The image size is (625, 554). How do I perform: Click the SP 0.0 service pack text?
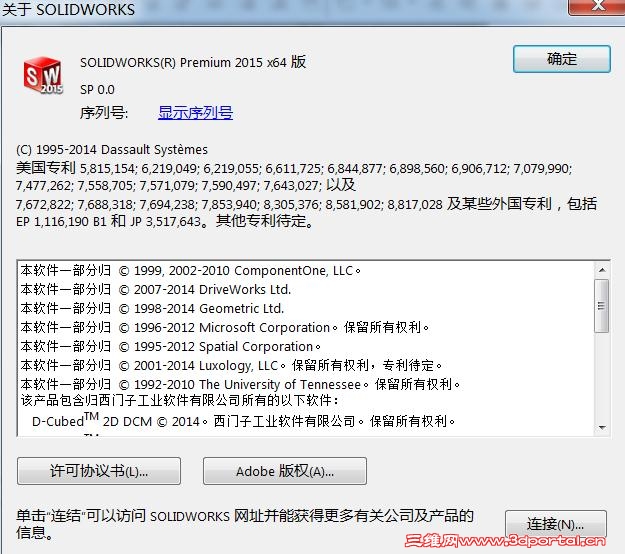97,90
